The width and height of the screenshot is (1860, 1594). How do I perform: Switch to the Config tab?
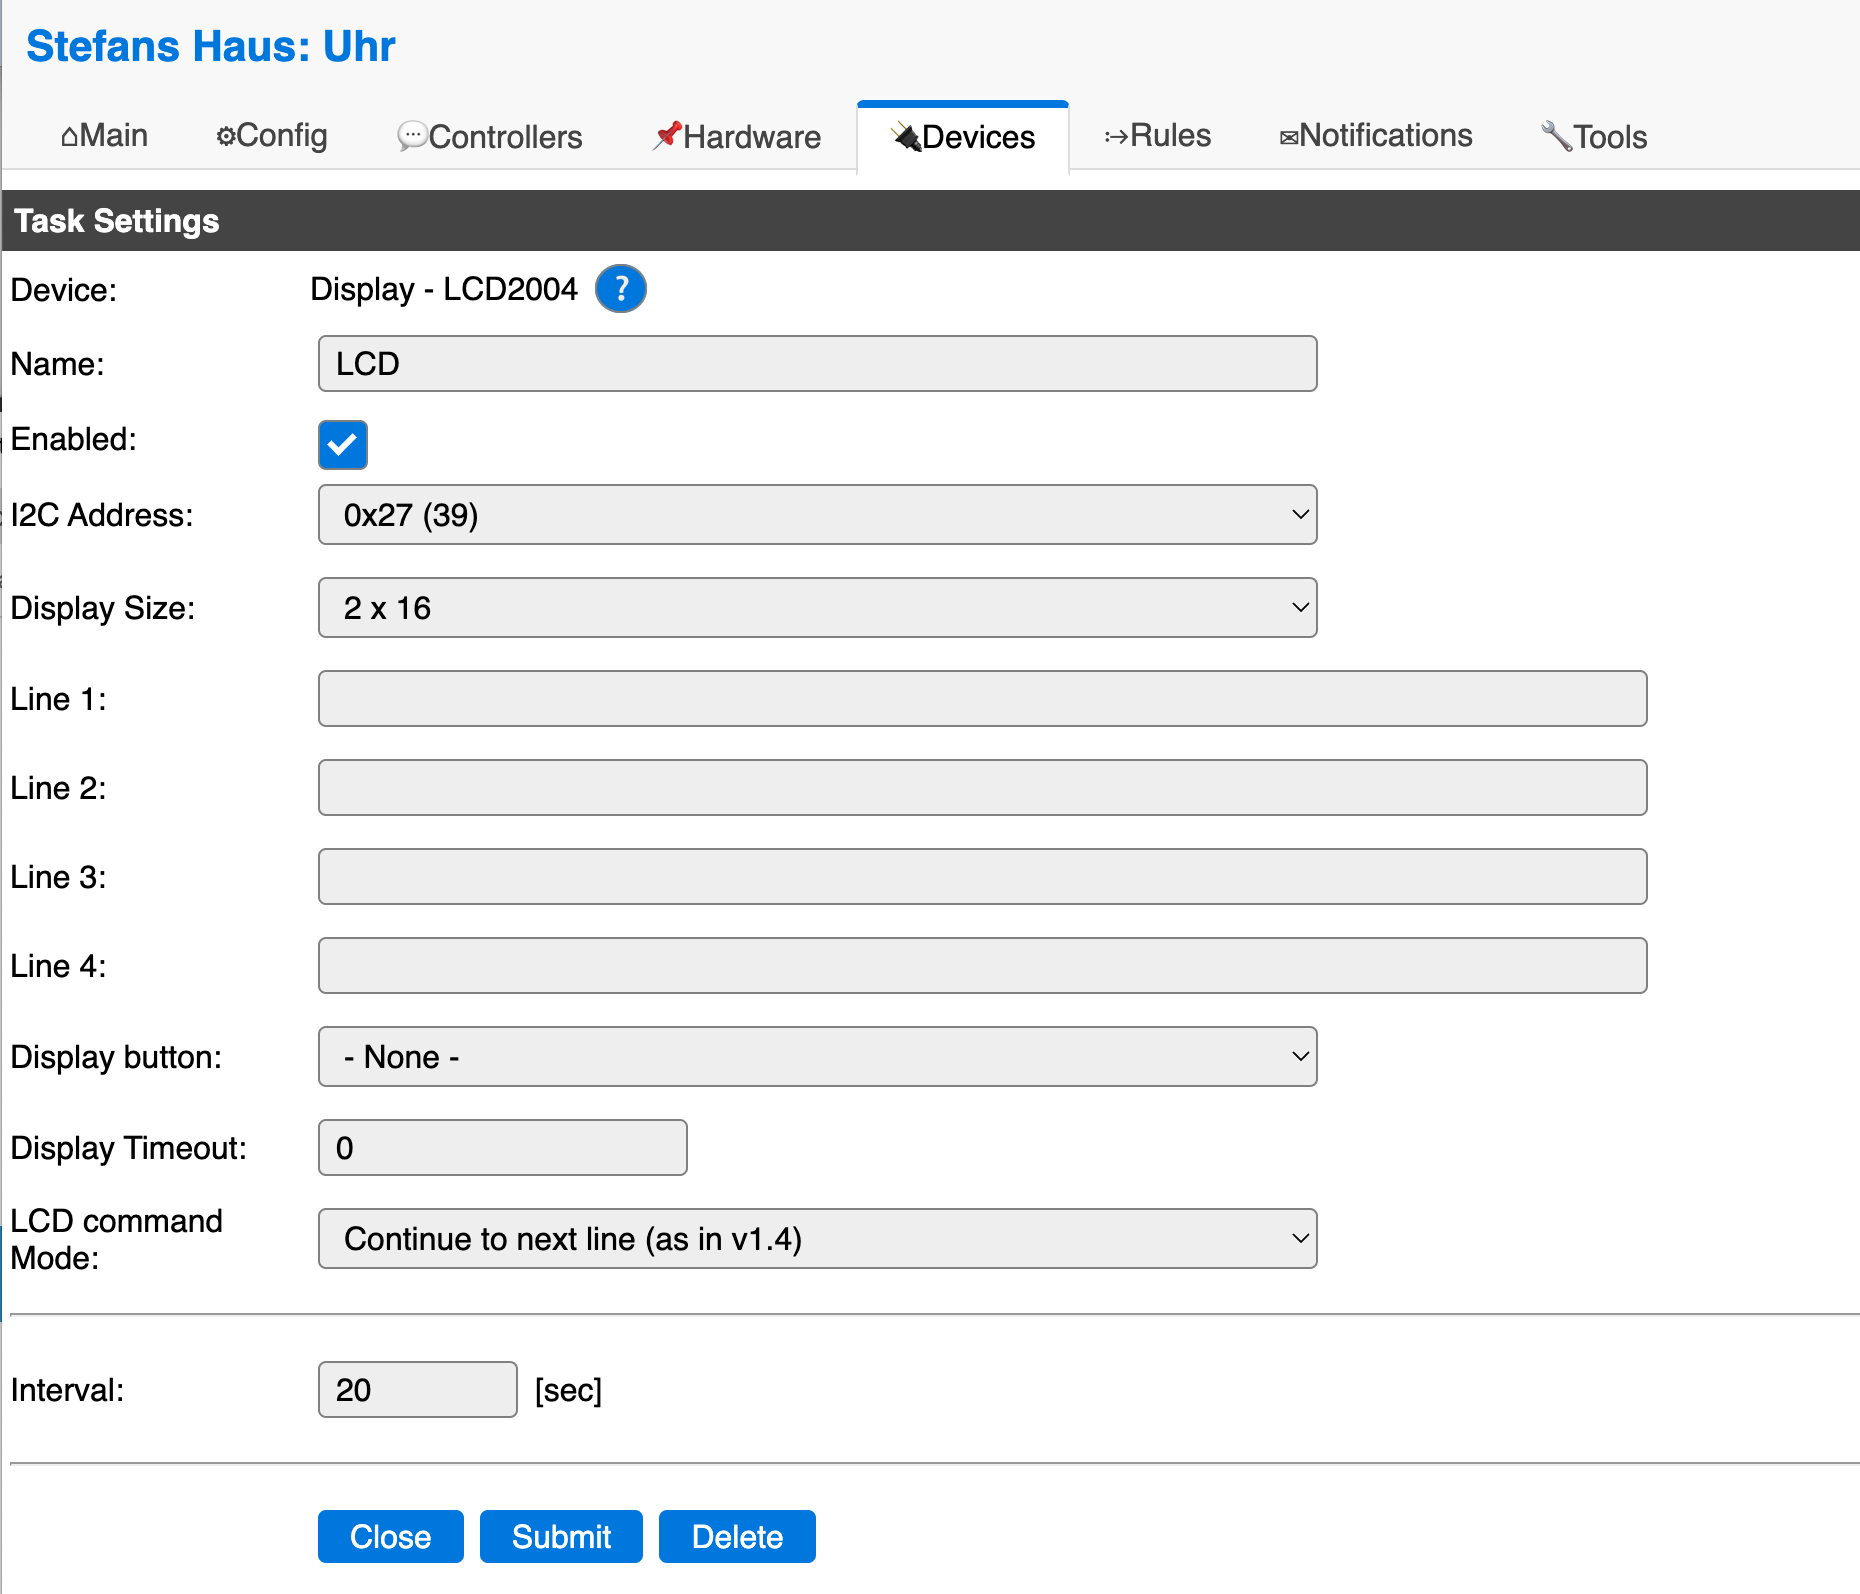(272, 136)
